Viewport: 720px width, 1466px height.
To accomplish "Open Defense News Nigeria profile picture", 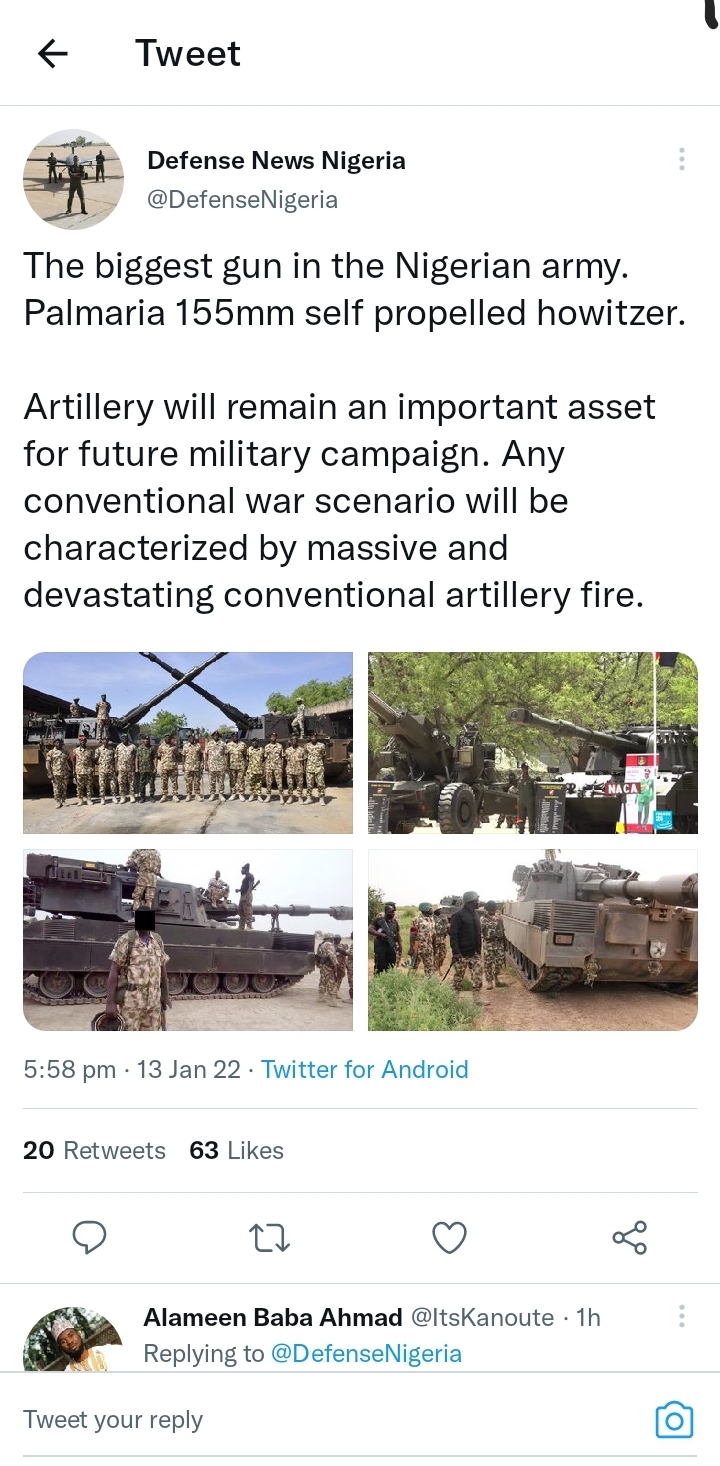I will click(73, 179).
